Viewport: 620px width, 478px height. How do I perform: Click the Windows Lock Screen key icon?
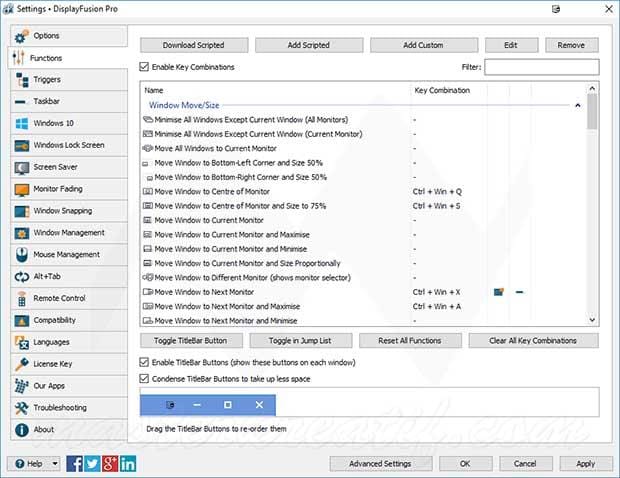click(x=22, y=145)
